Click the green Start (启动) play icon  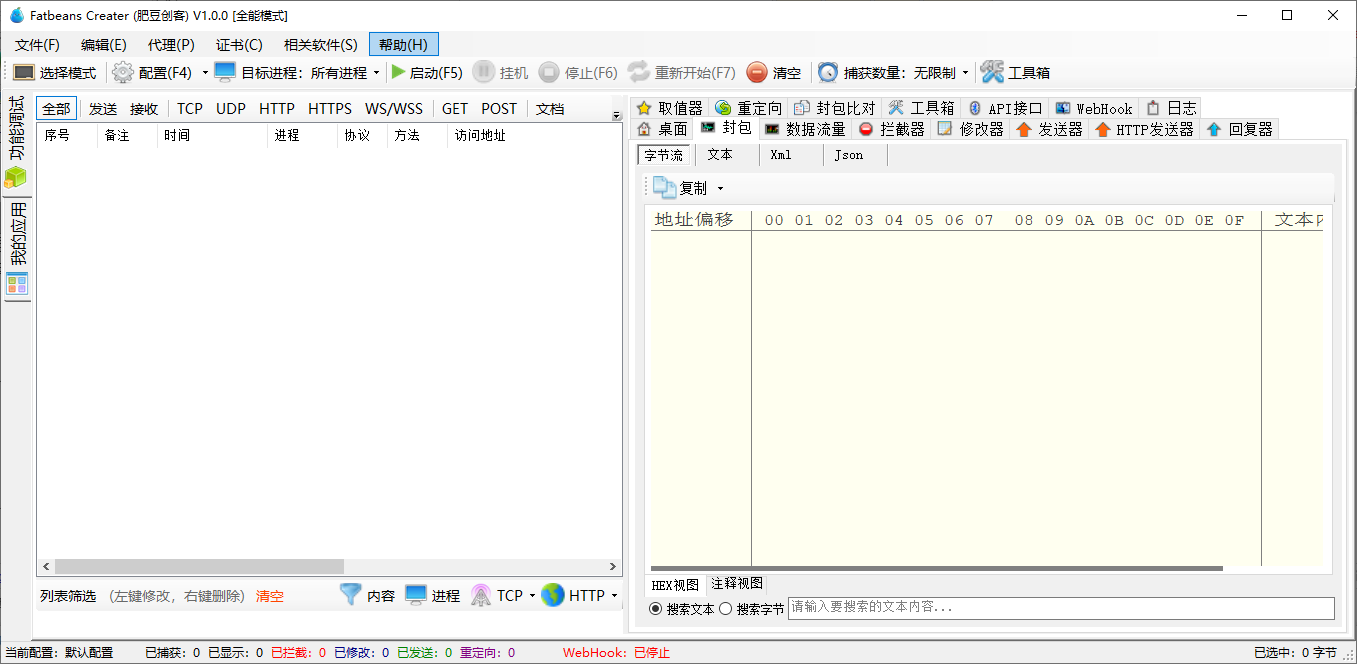tap(398, 73)
